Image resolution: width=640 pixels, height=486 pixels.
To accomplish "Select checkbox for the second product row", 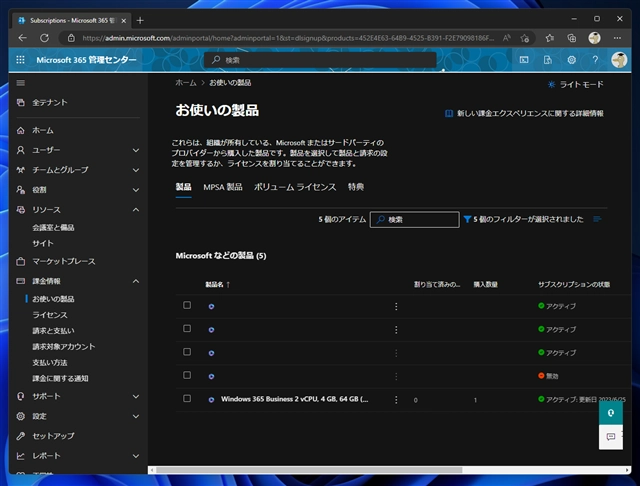I will (x=187, y=328).
